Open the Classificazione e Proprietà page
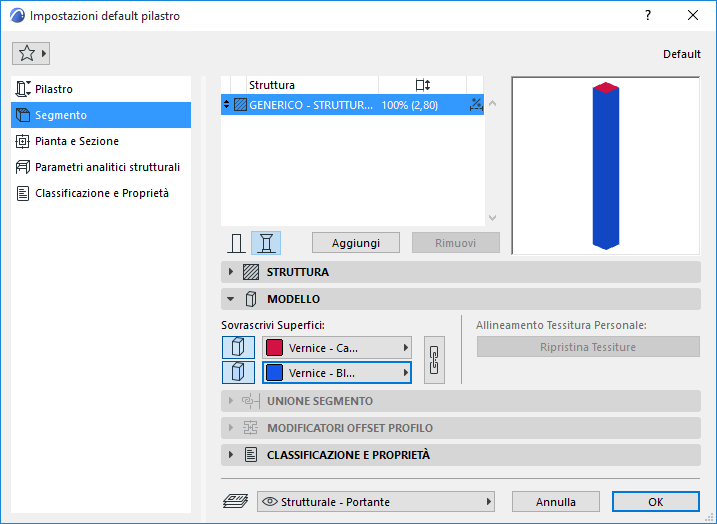Screen dimensions: 717x524 (x=101, y=193)
